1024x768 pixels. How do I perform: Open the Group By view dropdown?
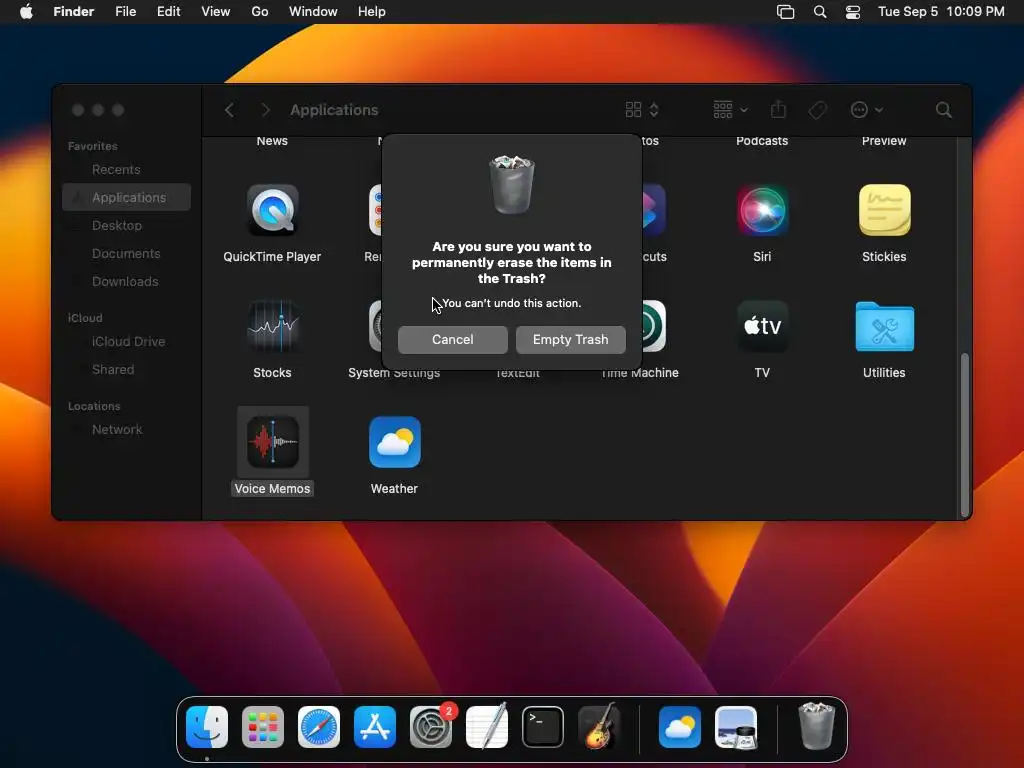pyautogui.click(x=730, y=110)
